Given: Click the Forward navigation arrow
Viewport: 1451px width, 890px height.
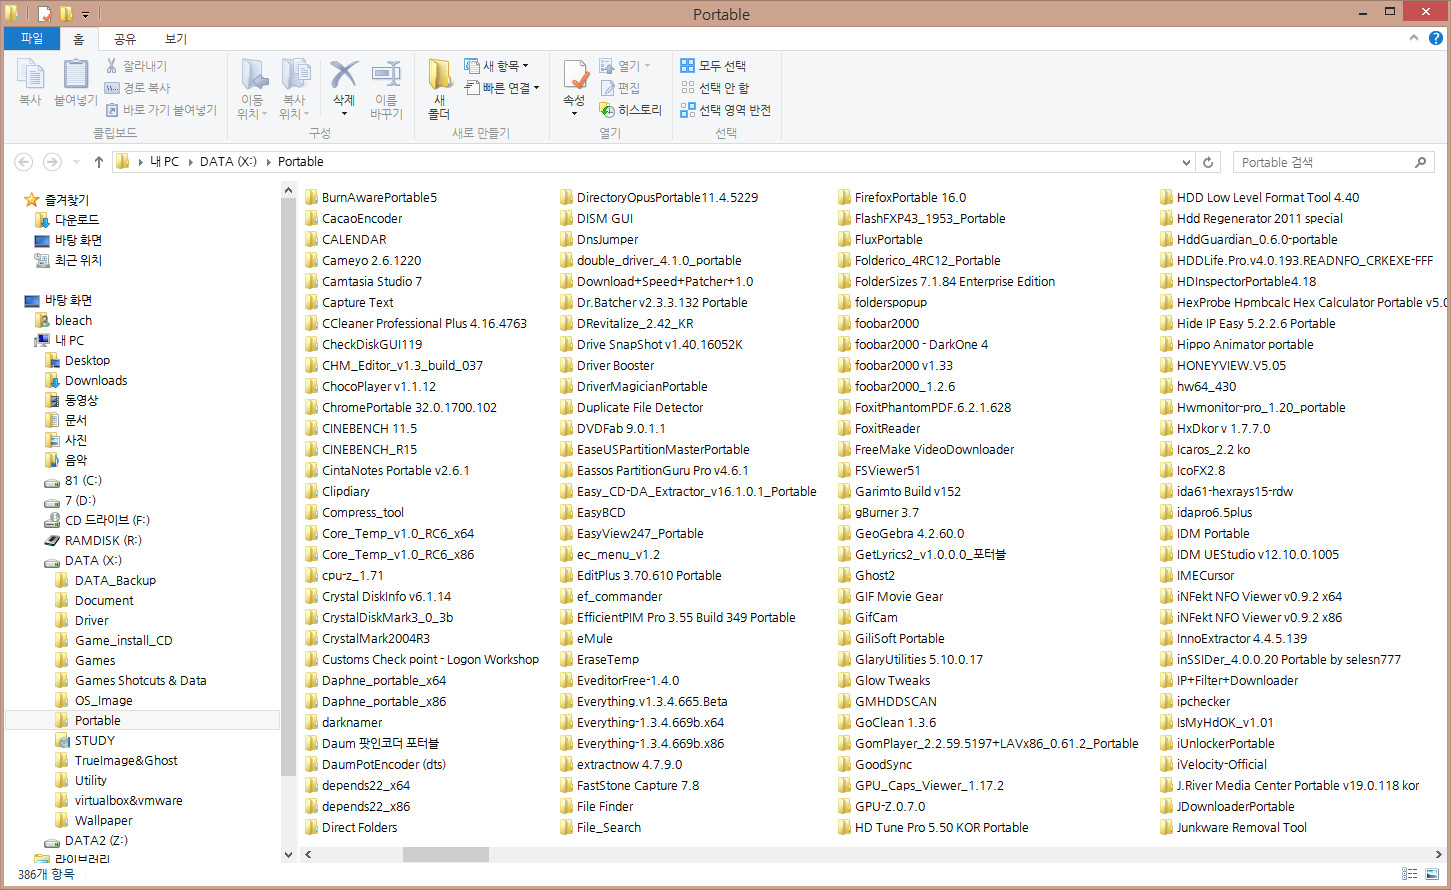Looking at the screenshot, I should click(x=52, y=162).
